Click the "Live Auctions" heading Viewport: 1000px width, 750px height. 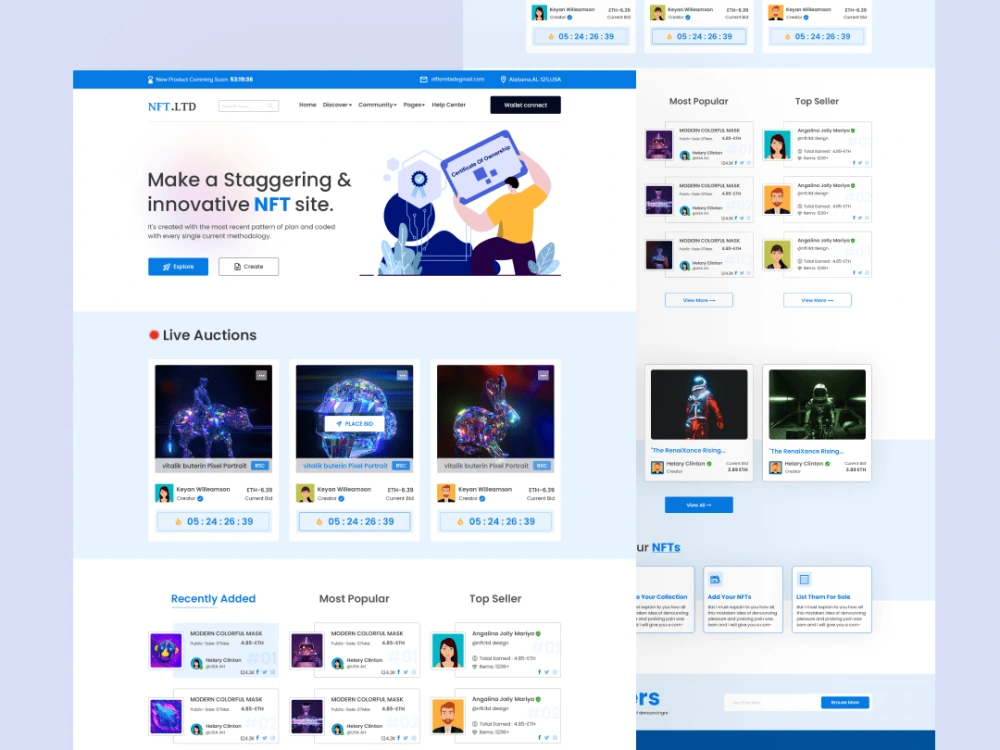(210, 335)
